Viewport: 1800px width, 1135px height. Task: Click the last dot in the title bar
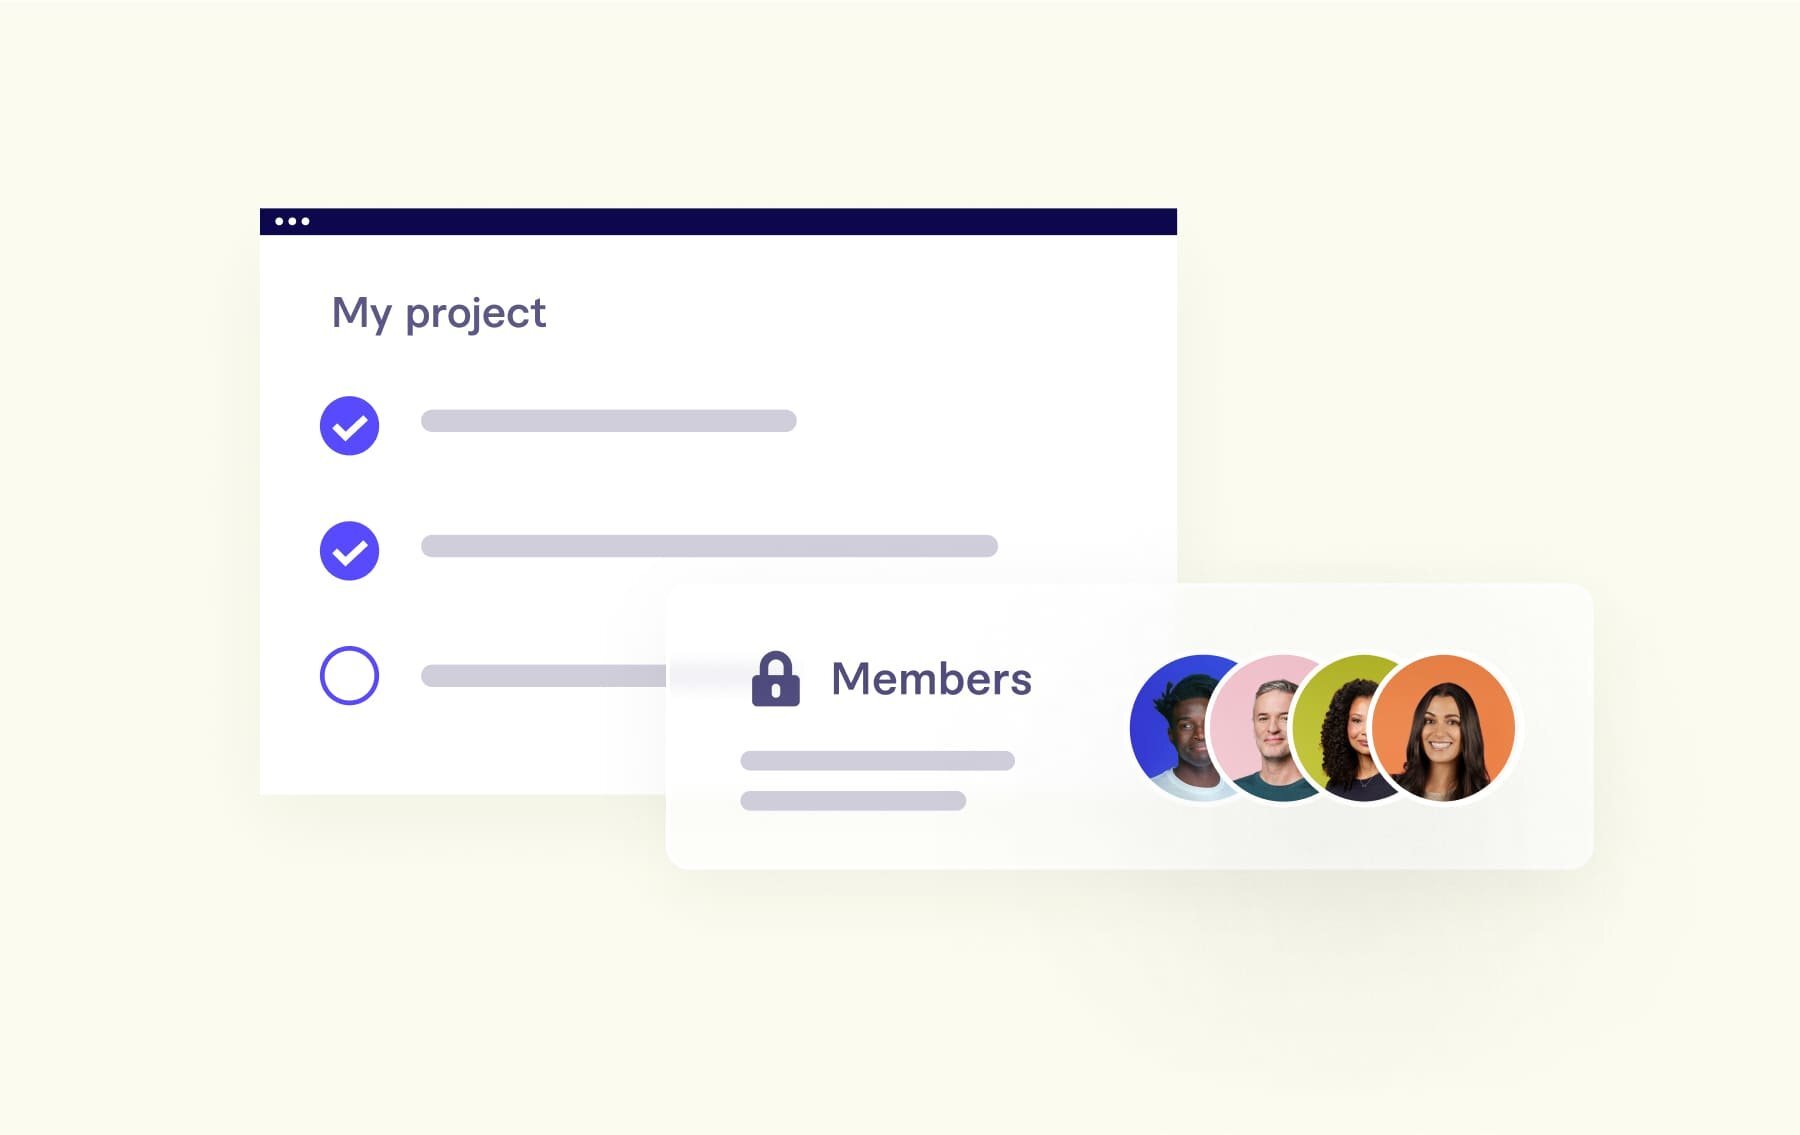[x=305, y=221]
